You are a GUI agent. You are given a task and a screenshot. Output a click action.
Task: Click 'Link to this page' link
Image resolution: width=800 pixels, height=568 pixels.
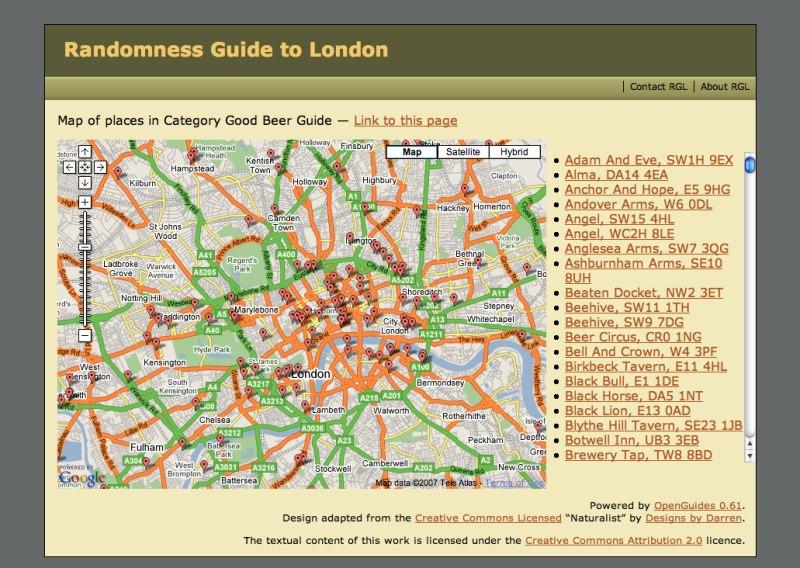click(405, 121)
